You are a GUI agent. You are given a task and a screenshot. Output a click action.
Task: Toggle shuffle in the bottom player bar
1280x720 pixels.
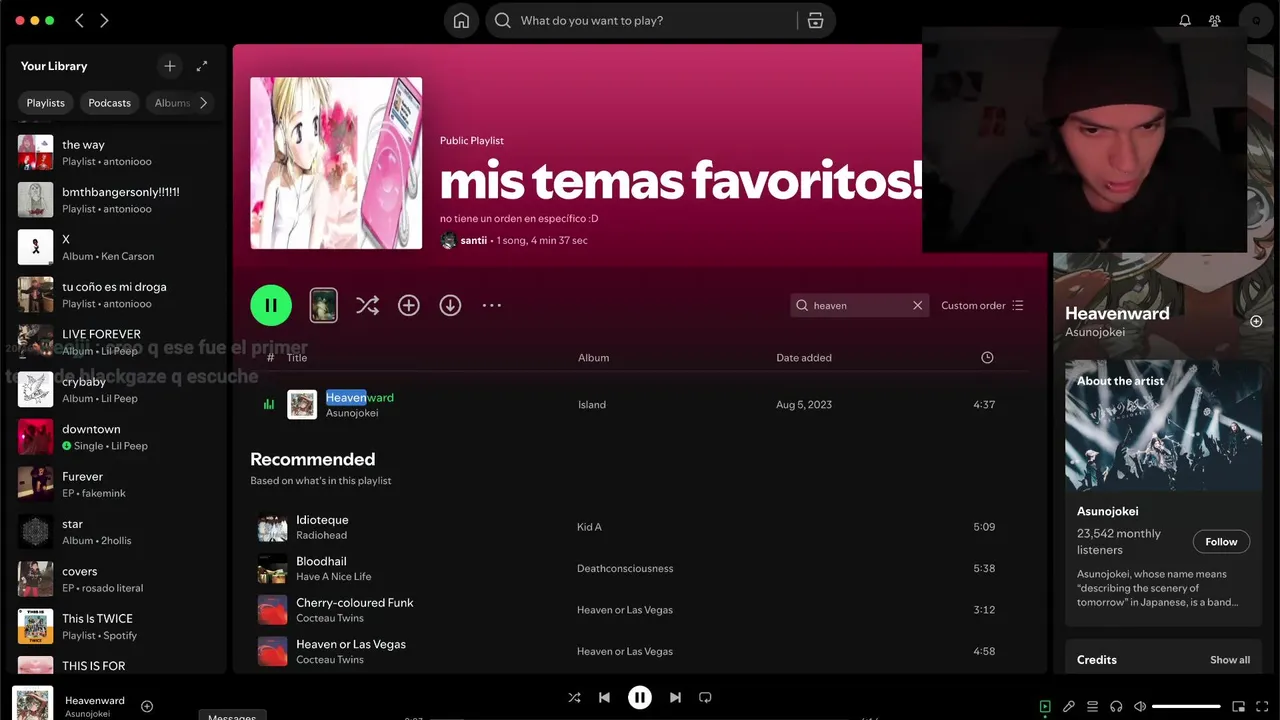click(x=574, y=697)
